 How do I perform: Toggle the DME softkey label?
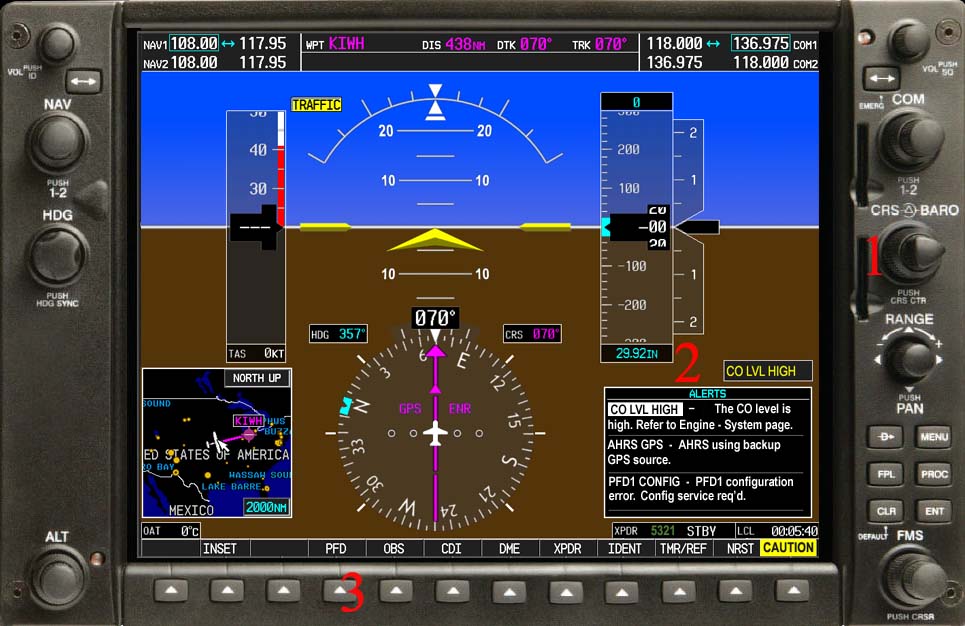pyautogui.click(x=509, y=548)
